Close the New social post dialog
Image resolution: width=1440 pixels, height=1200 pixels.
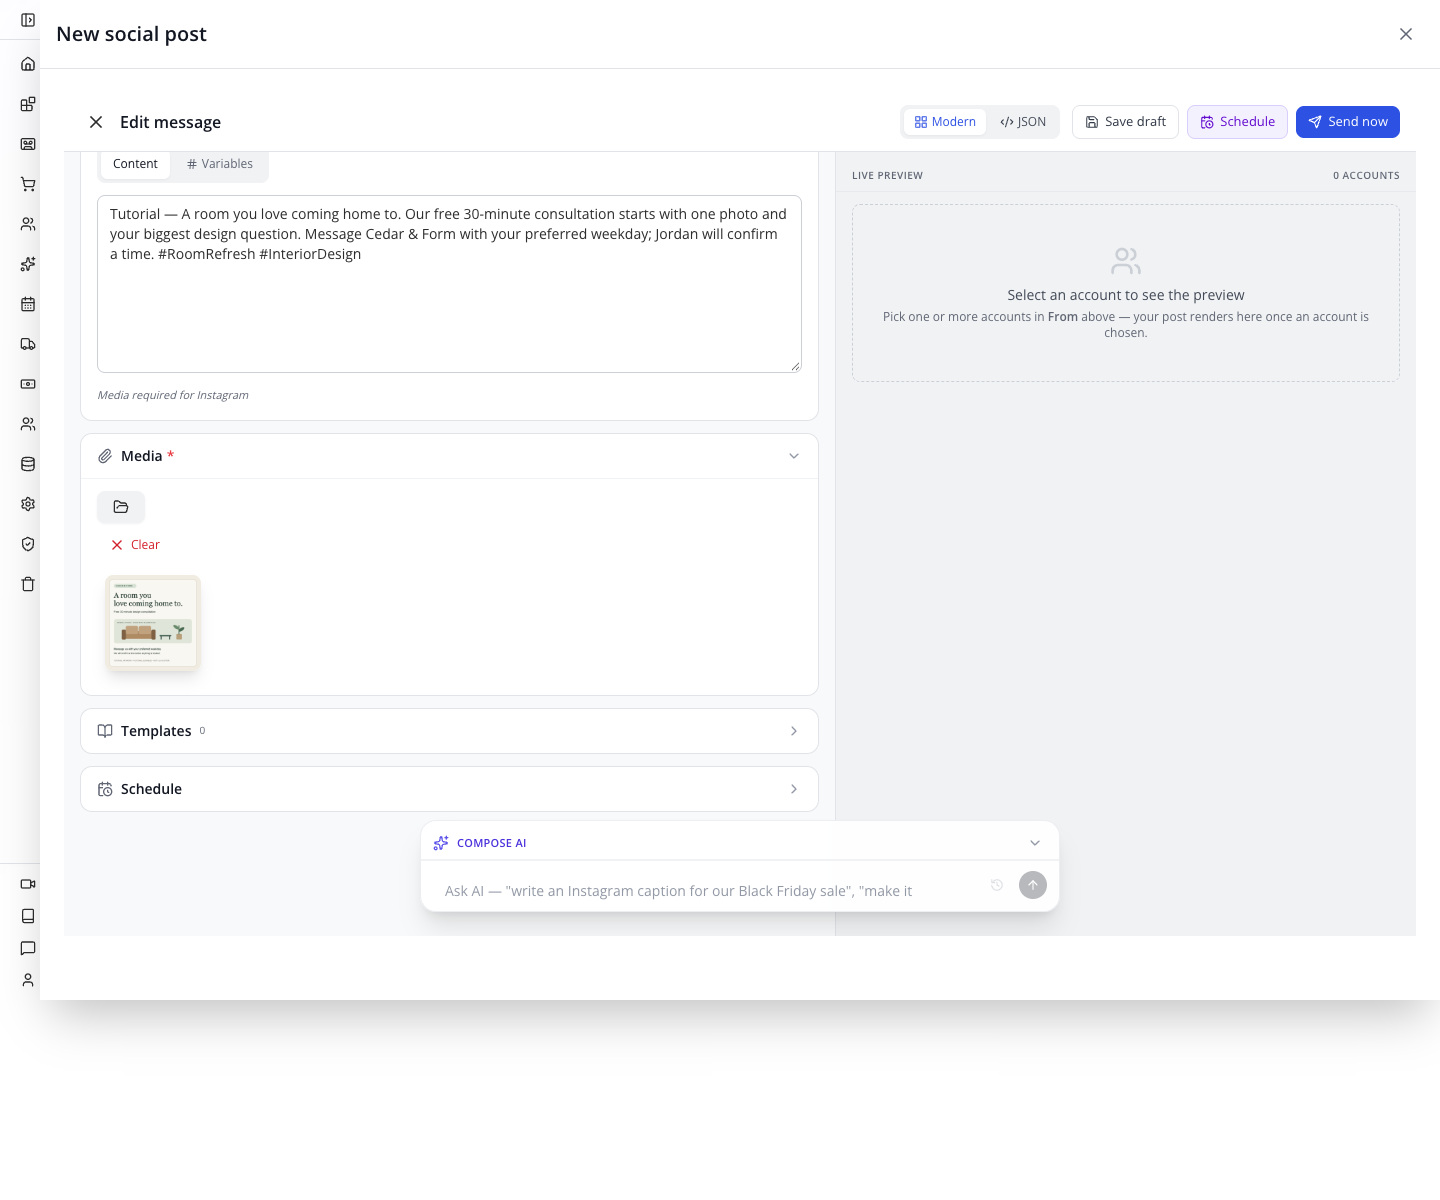pyautogui.click(x=1406, y=34)
